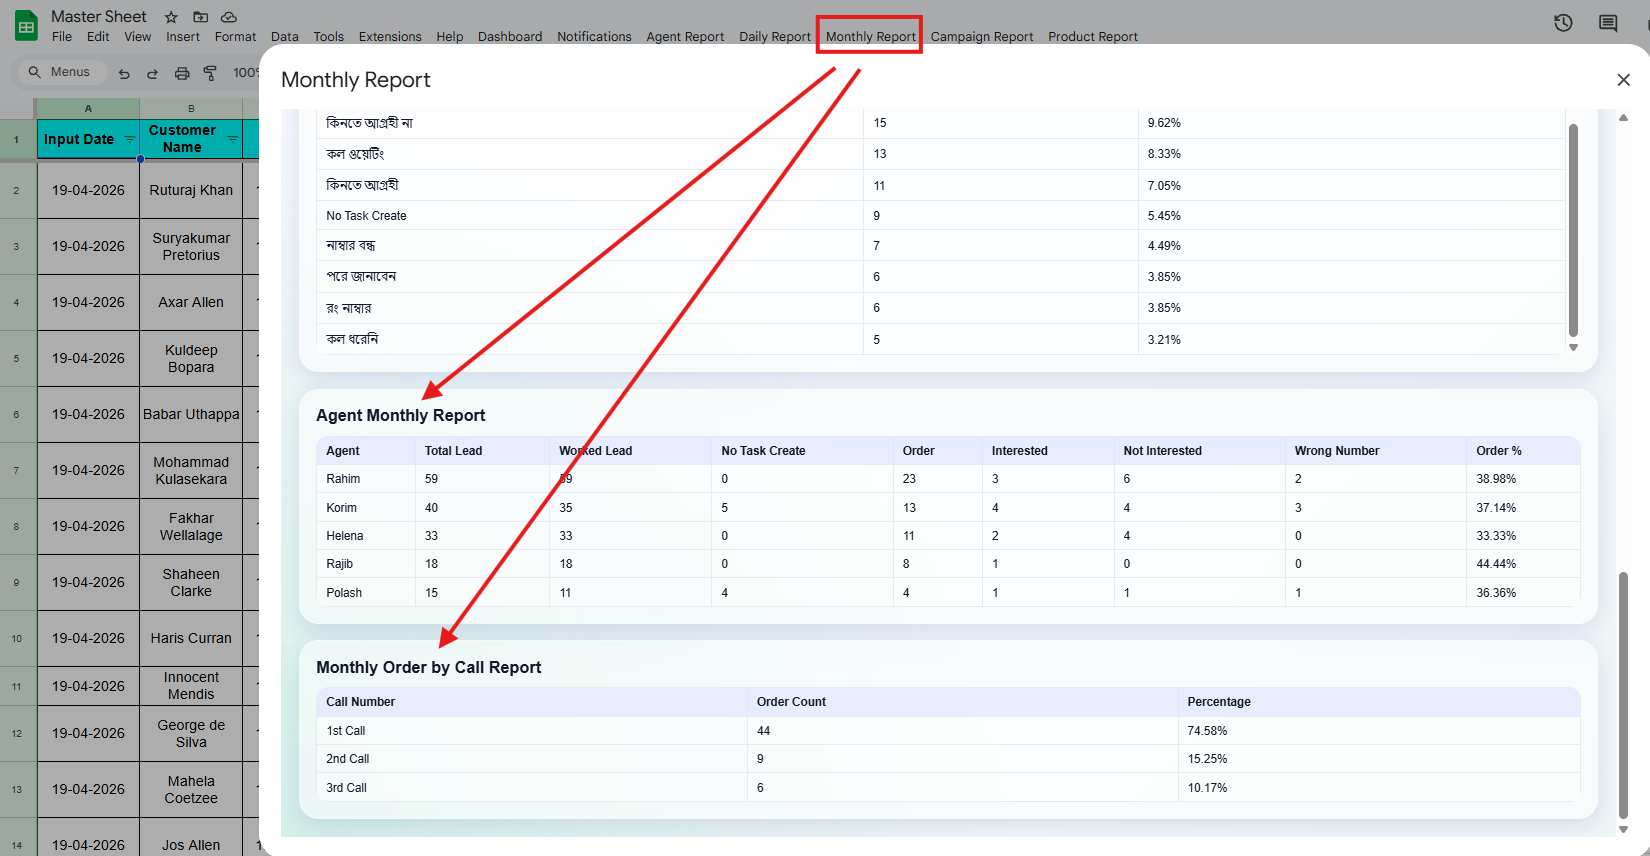
Task: Click the Ruturaj Khan cell
Action: (191, 190)
